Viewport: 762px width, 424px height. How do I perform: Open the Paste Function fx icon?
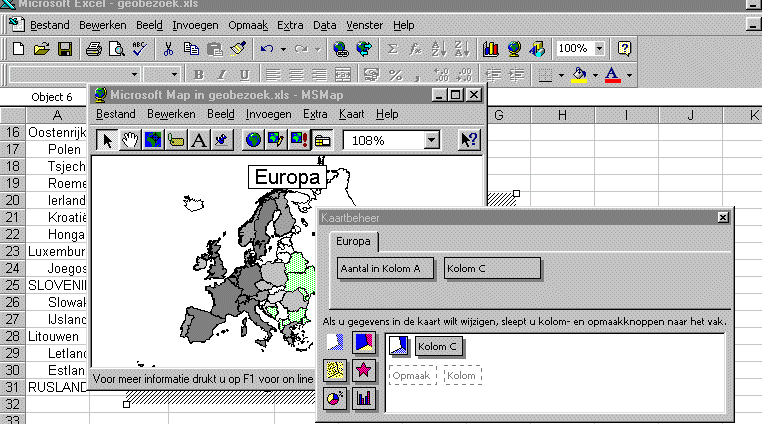click(415, 49)
